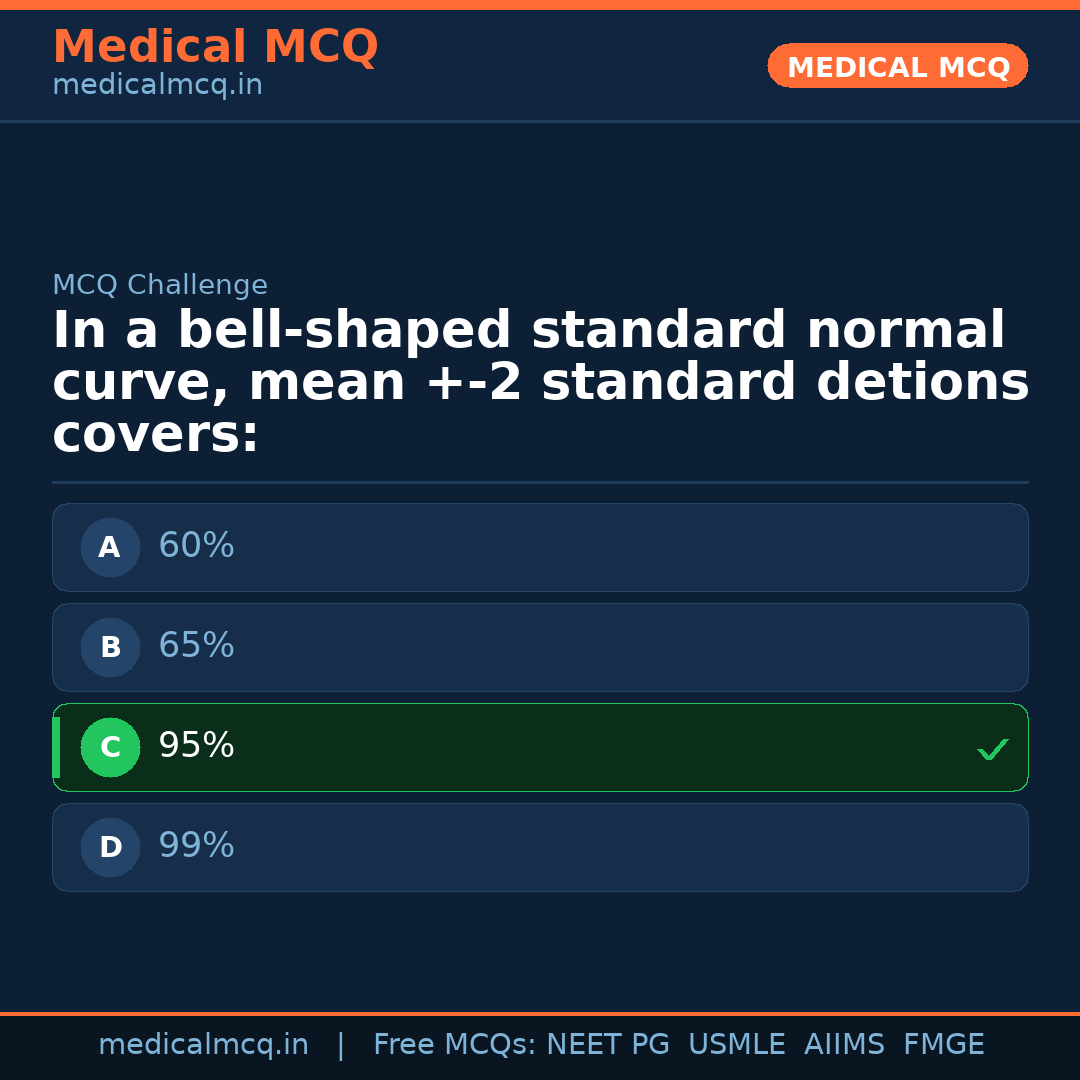This screenshot has height=1080, width=1080.
Task: Pick the 95% answer option
Action: (x=540, y=747)
